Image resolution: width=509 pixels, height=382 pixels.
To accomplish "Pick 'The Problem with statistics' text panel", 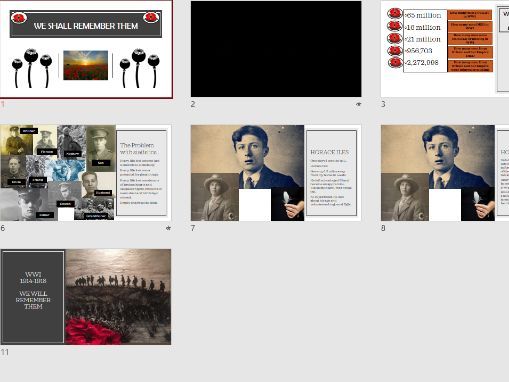I will pos(142,173).
